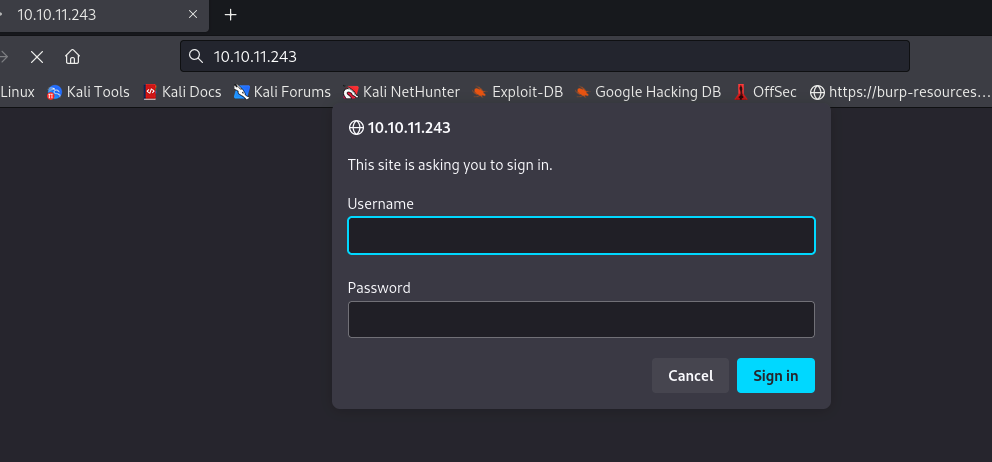Image resolution: width=992 pixels, height=462 pixels.
Task: Click the forward navigation arrow
Action: [x=5, y=56]
